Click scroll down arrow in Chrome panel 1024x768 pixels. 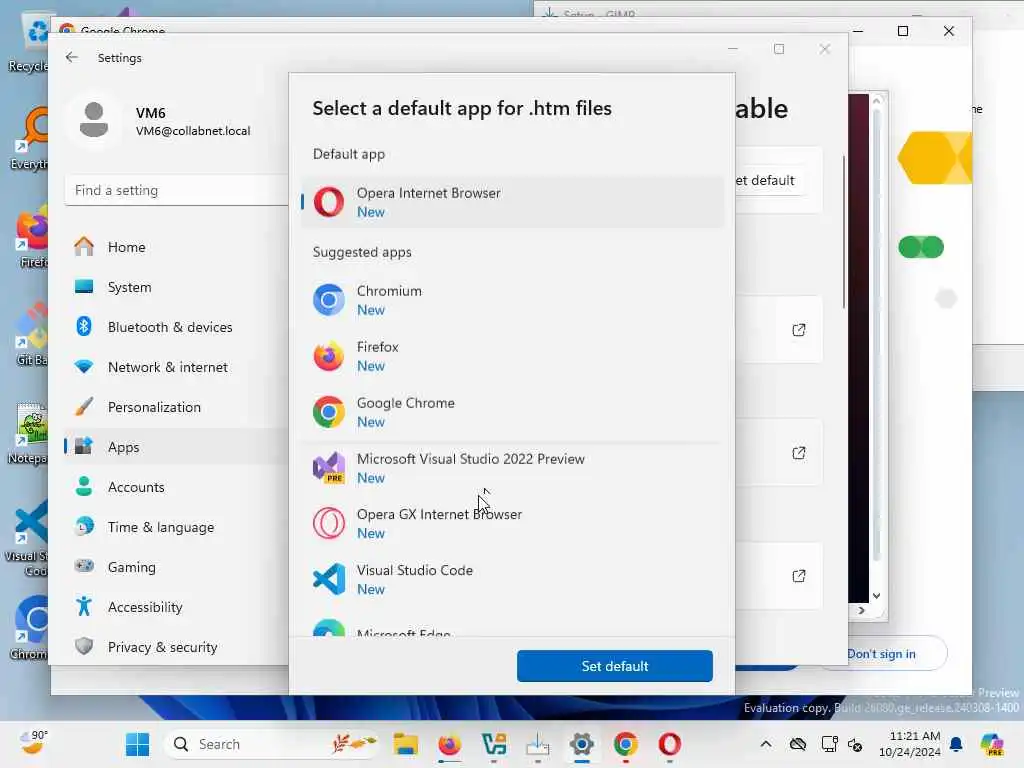point(876,596)
